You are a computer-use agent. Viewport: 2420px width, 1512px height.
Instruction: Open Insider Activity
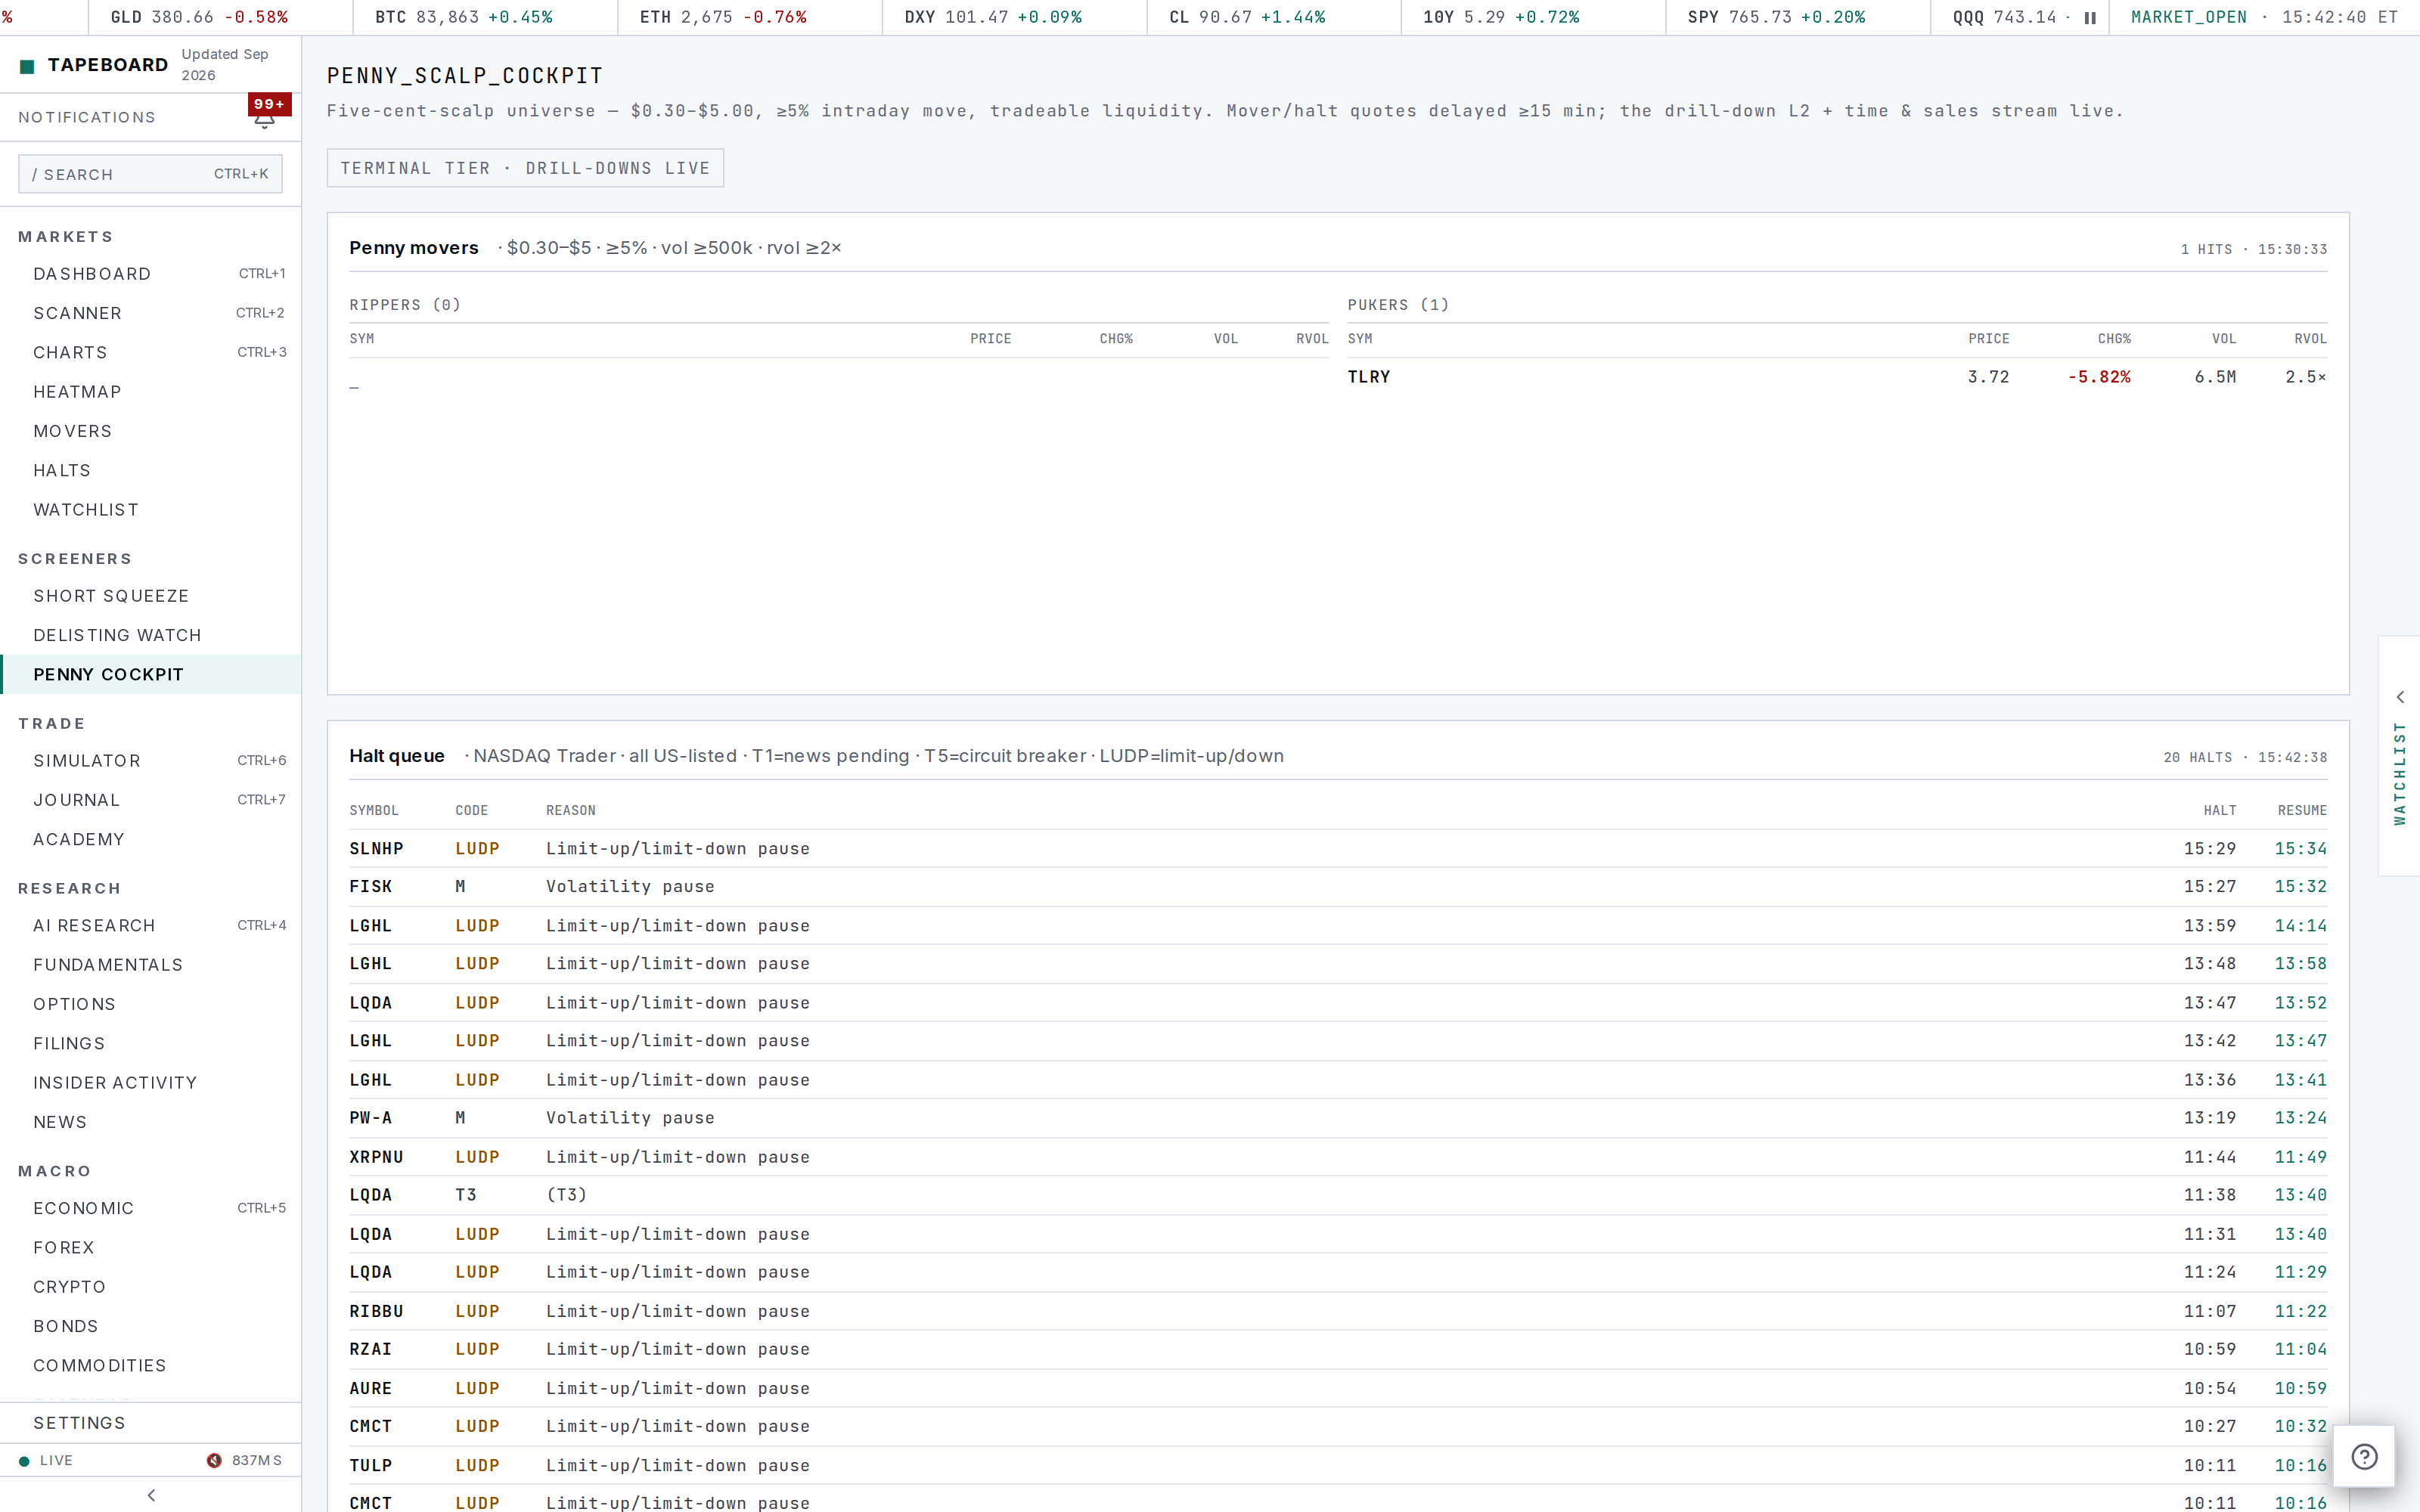[x=151, y=1083]
